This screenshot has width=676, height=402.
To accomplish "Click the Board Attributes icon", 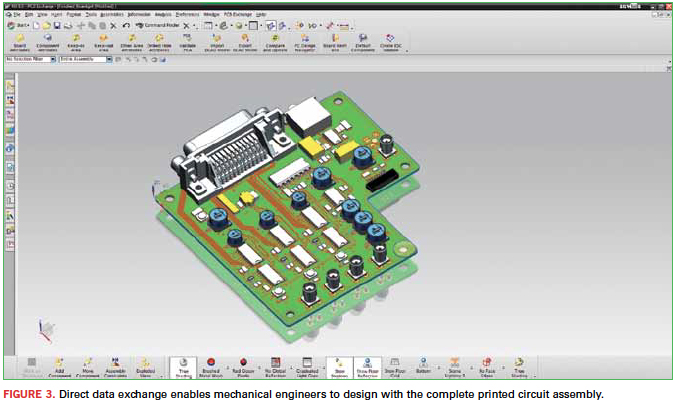I will 19,41.
